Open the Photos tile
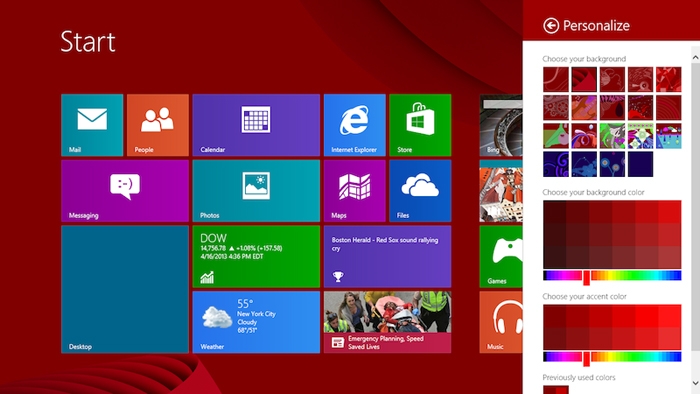700x394 pixels. 256,191
